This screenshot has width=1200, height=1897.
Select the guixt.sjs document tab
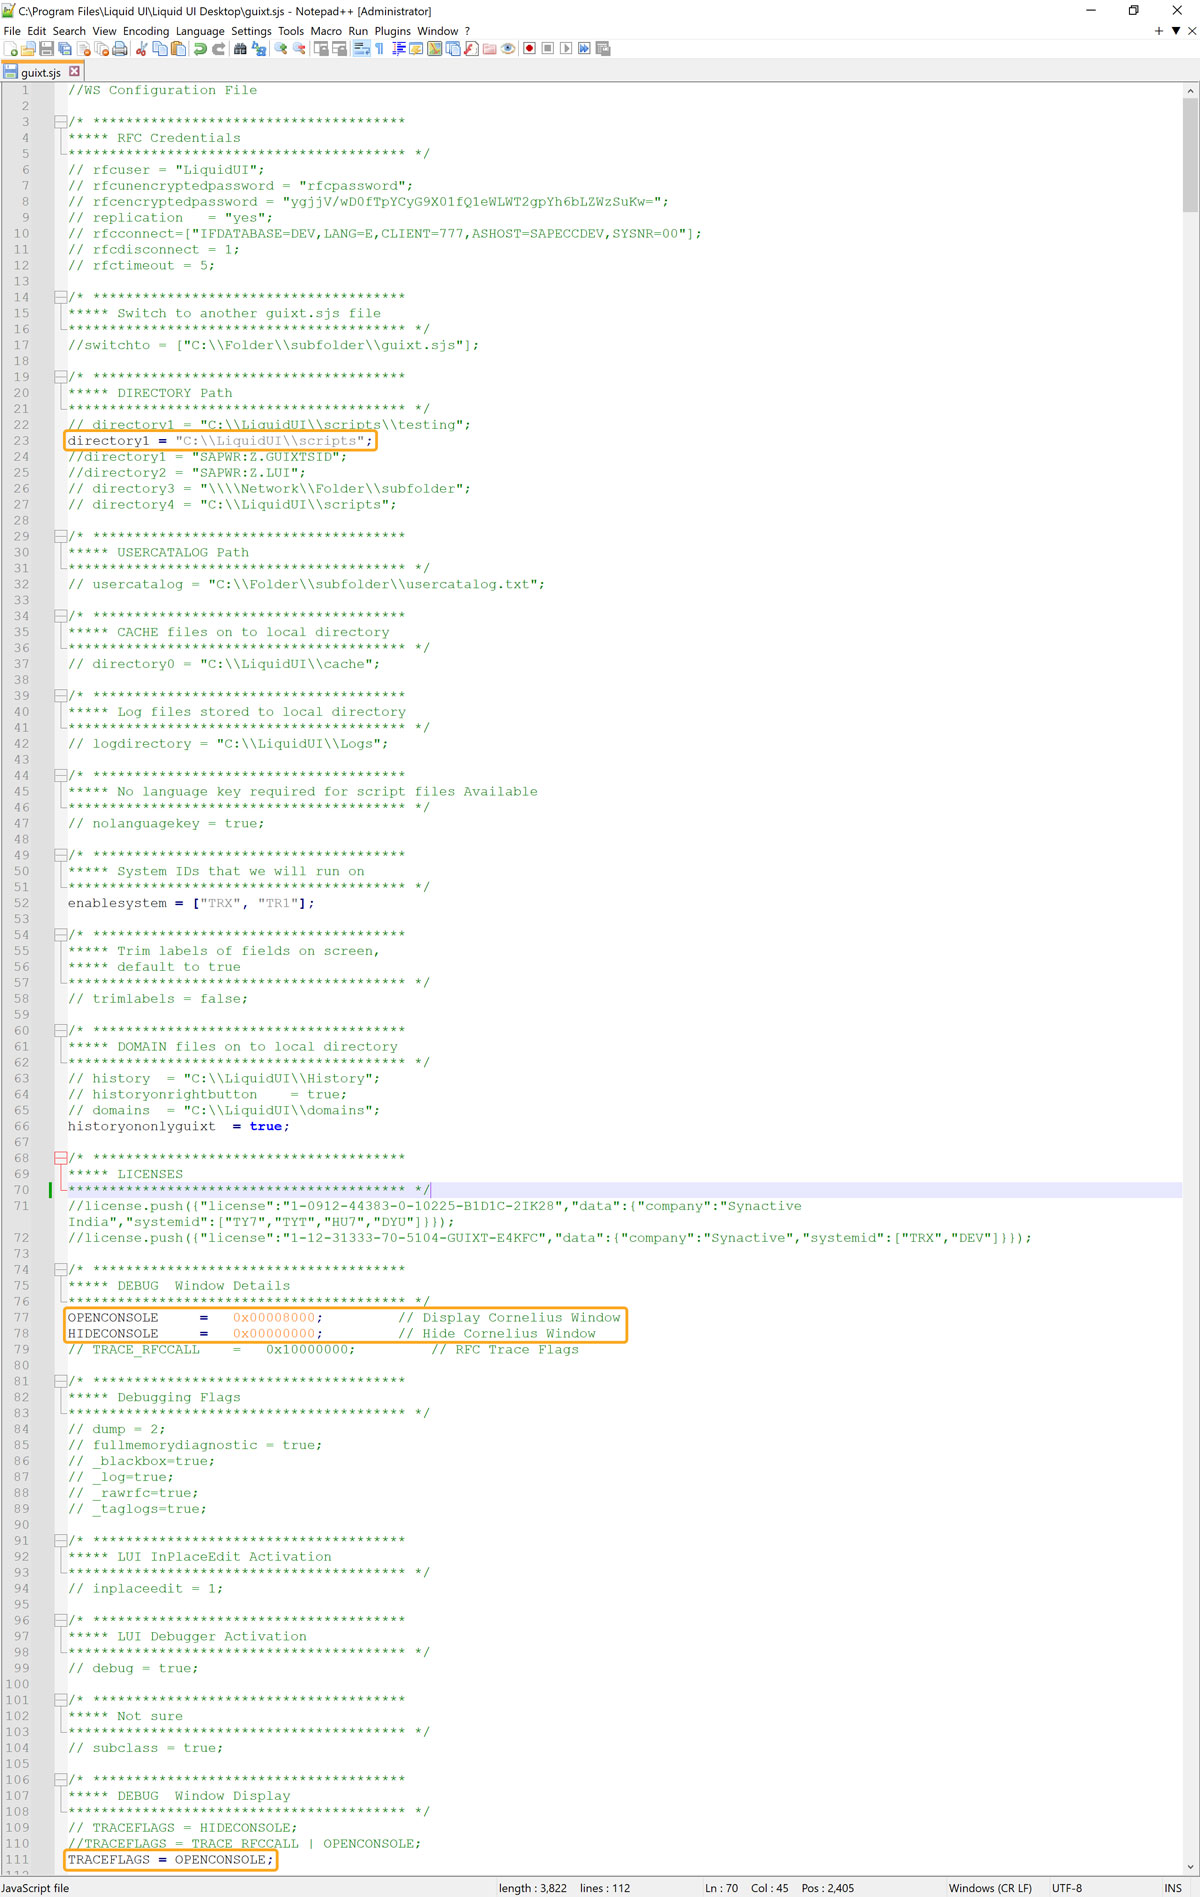(41, 72)
